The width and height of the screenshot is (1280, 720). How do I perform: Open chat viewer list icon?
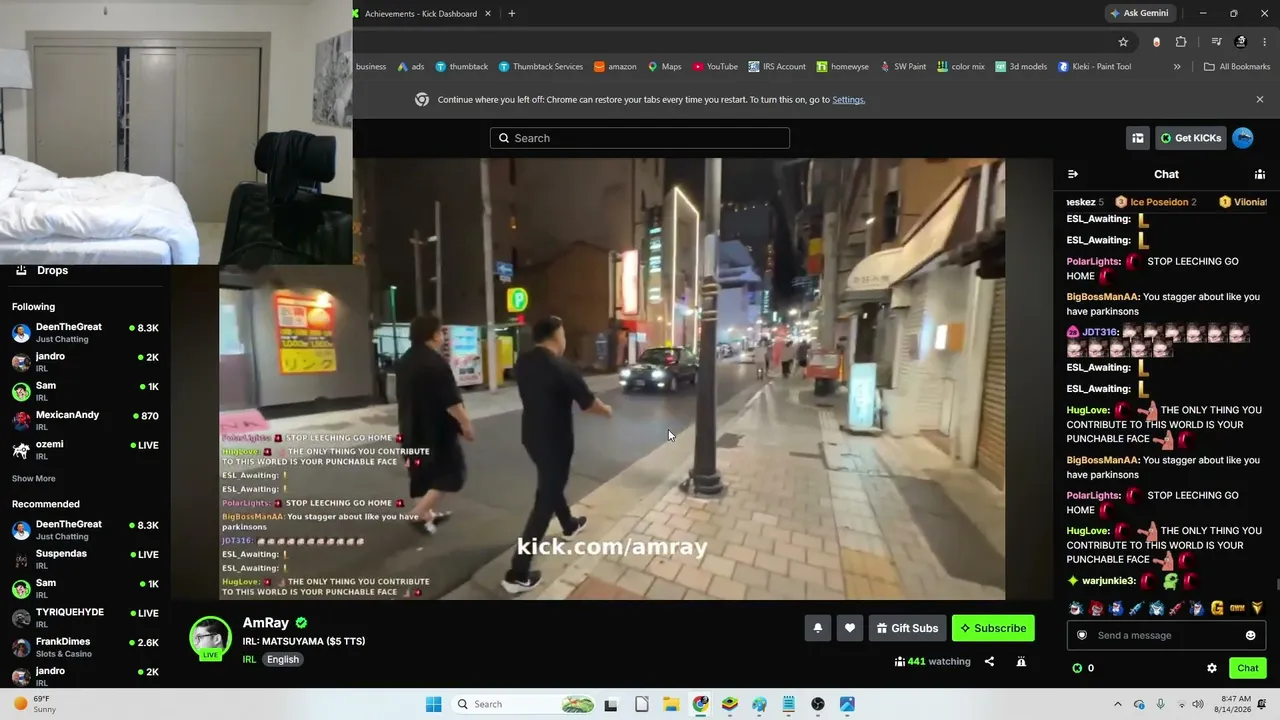(x=1260, y=174)
